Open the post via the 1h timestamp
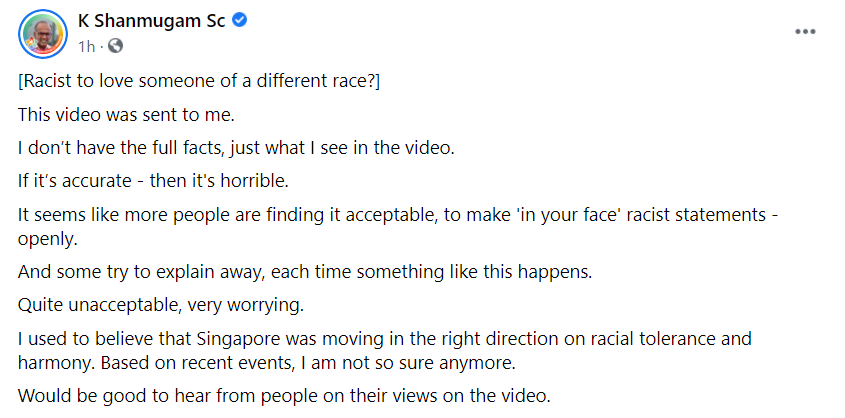This screenshot has height=418, width=845. pyautogui.click(x=87, y=46)
